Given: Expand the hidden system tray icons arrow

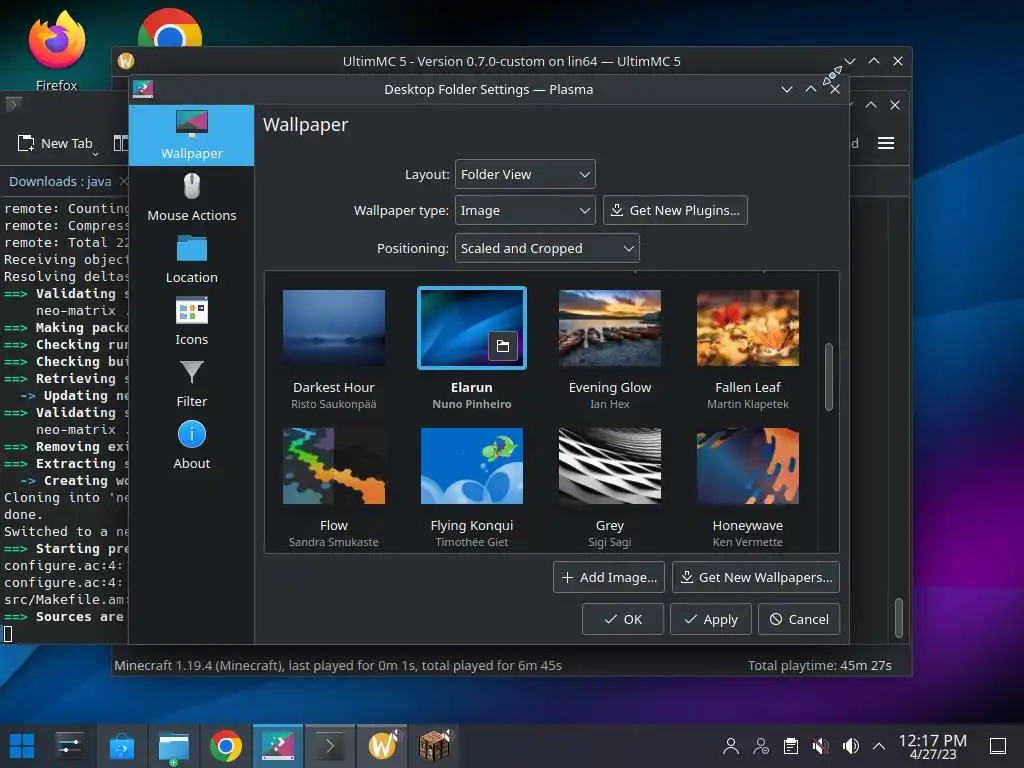Looking at the screenshot, I should click(879, 746).
